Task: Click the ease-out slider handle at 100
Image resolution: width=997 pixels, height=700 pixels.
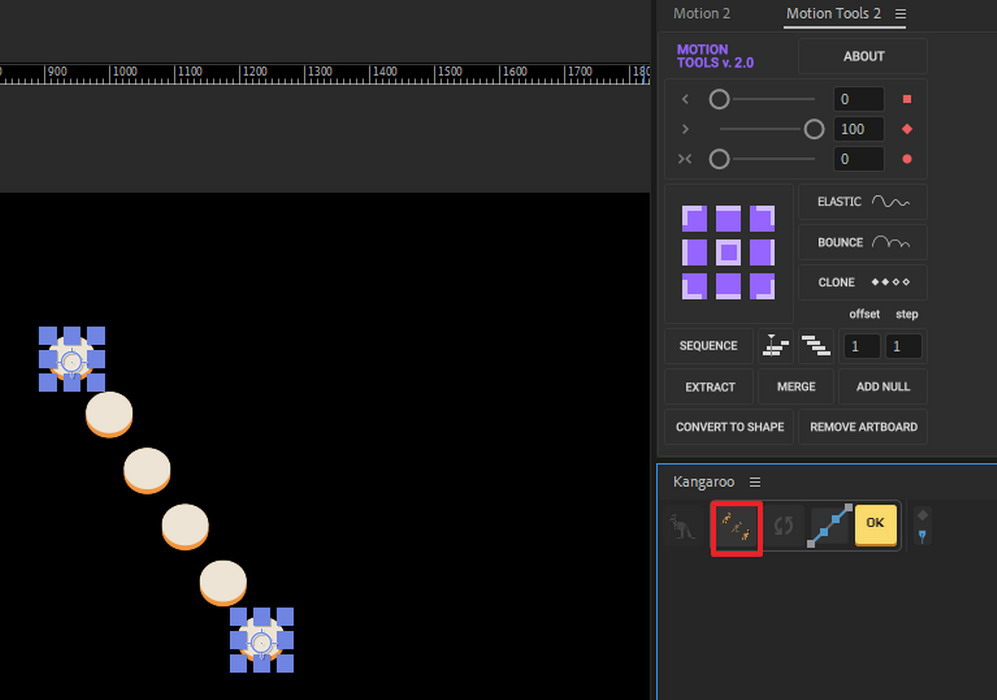Action: [x=814, y=129]
